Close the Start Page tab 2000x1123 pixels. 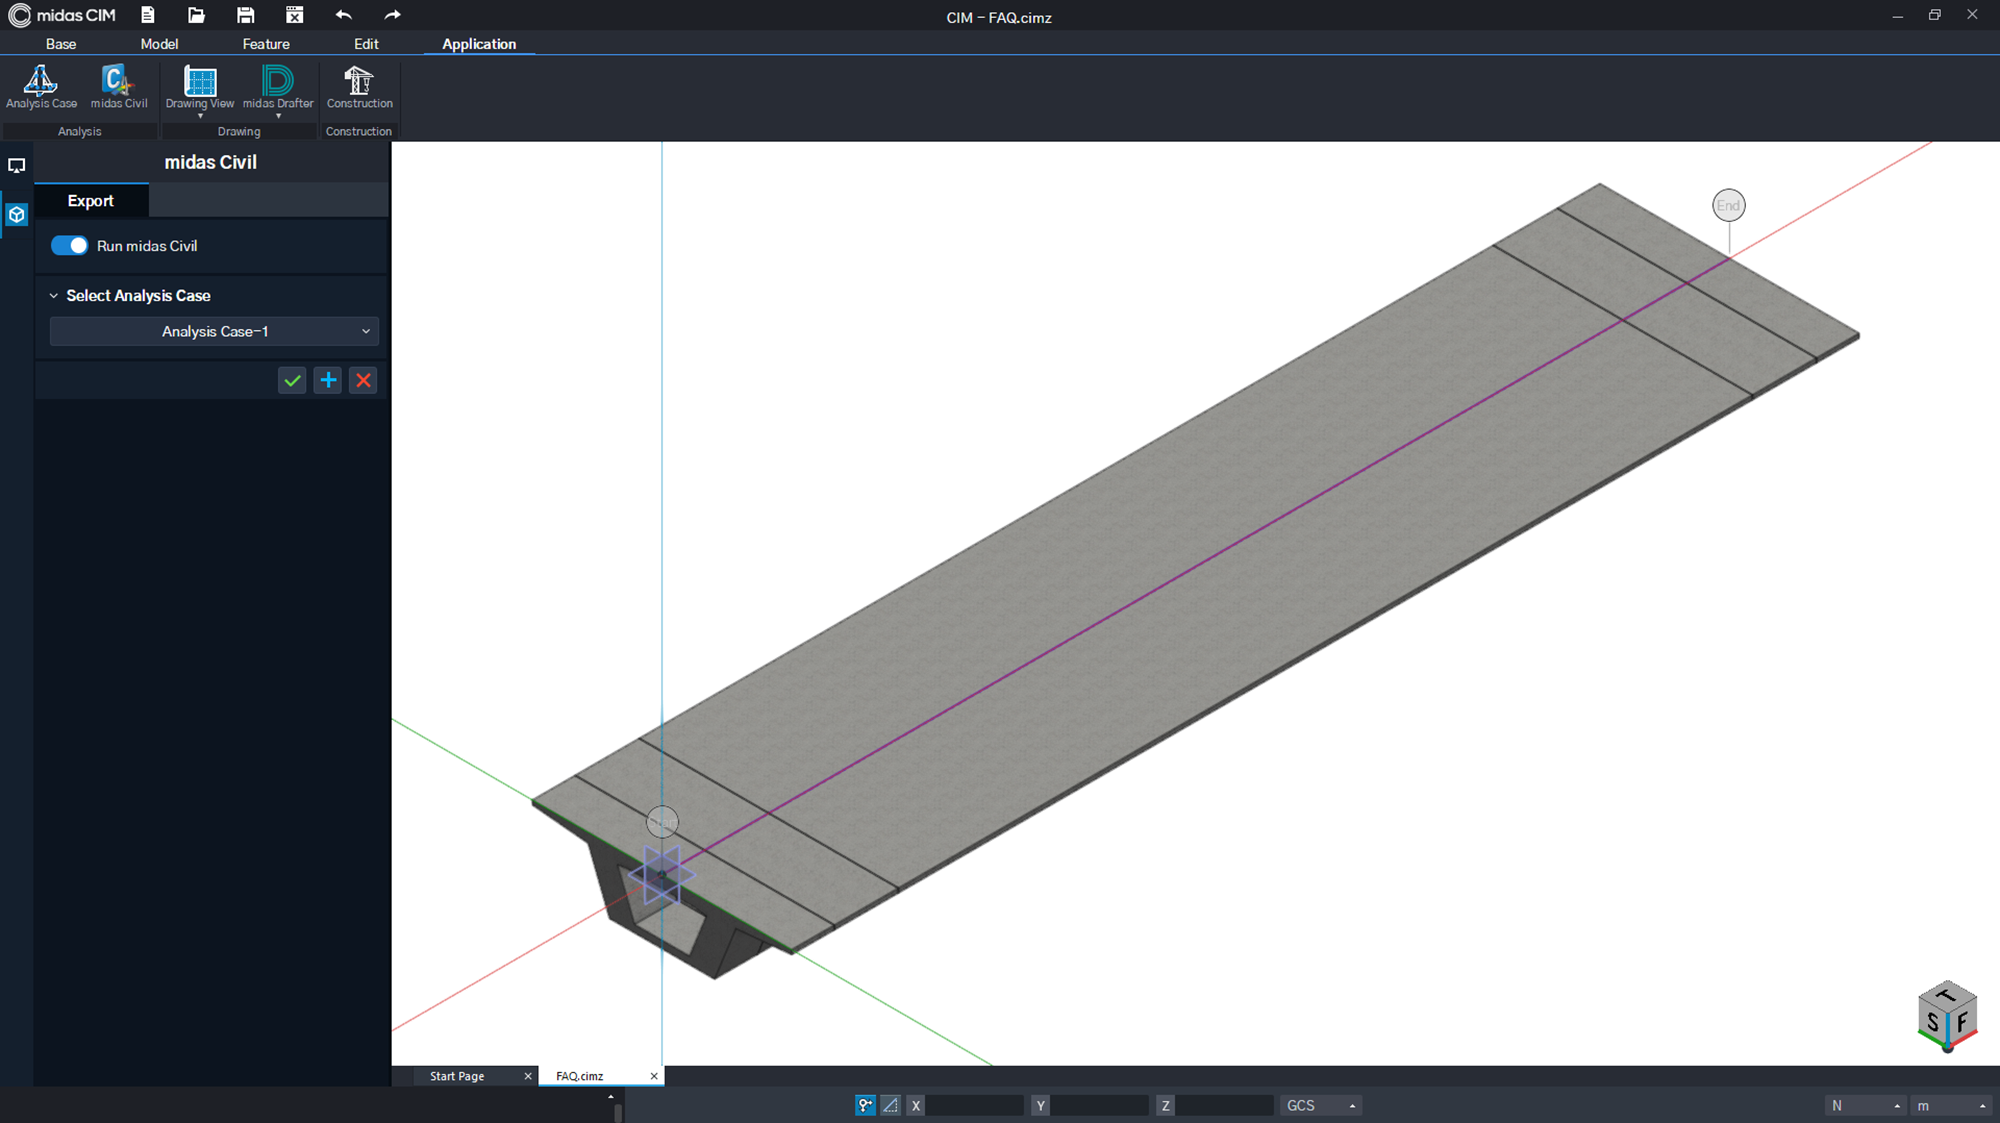[528, 1076]
